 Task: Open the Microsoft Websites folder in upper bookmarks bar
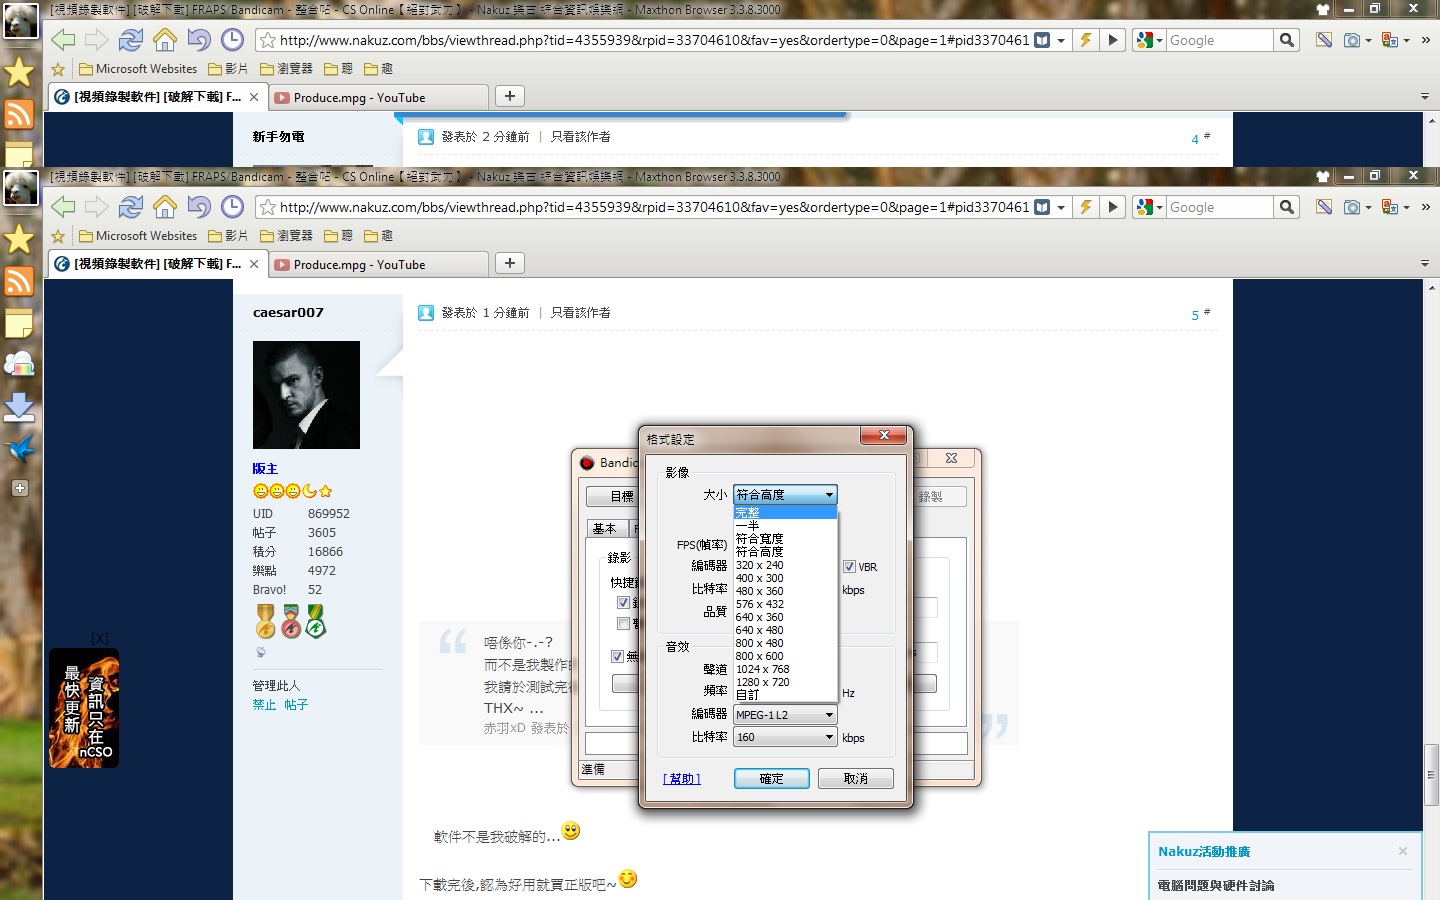[x=138, y=69]
